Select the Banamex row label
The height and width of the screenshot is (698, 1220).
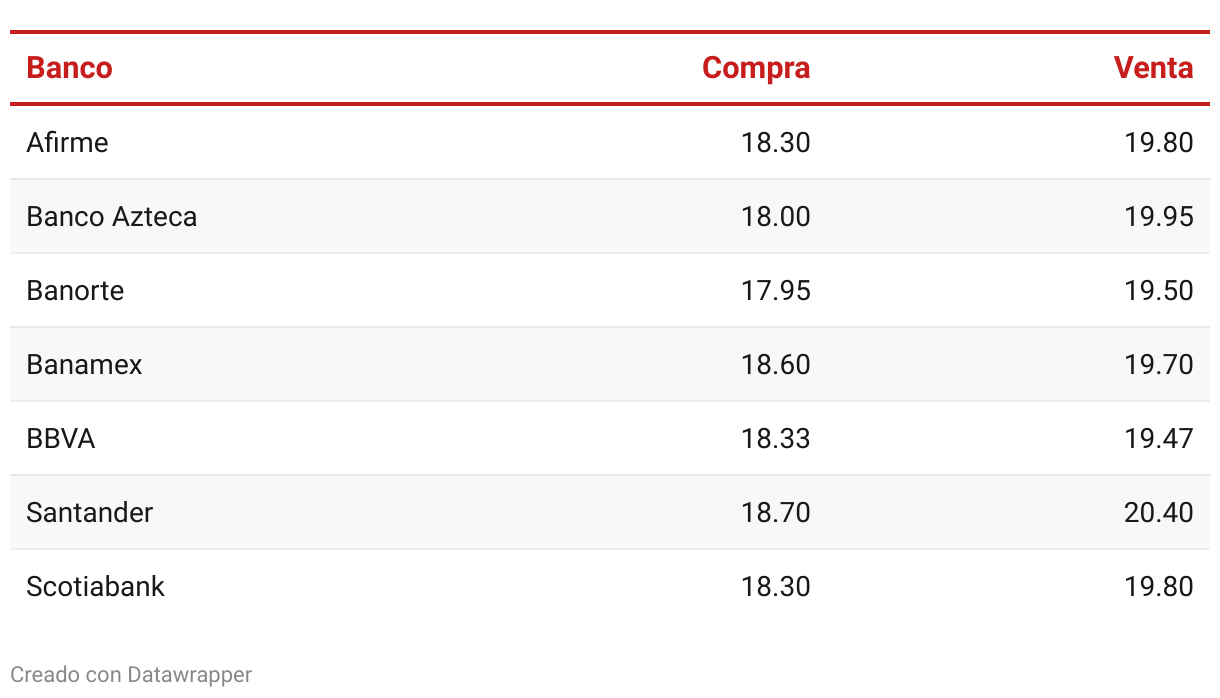click(84, 364)
